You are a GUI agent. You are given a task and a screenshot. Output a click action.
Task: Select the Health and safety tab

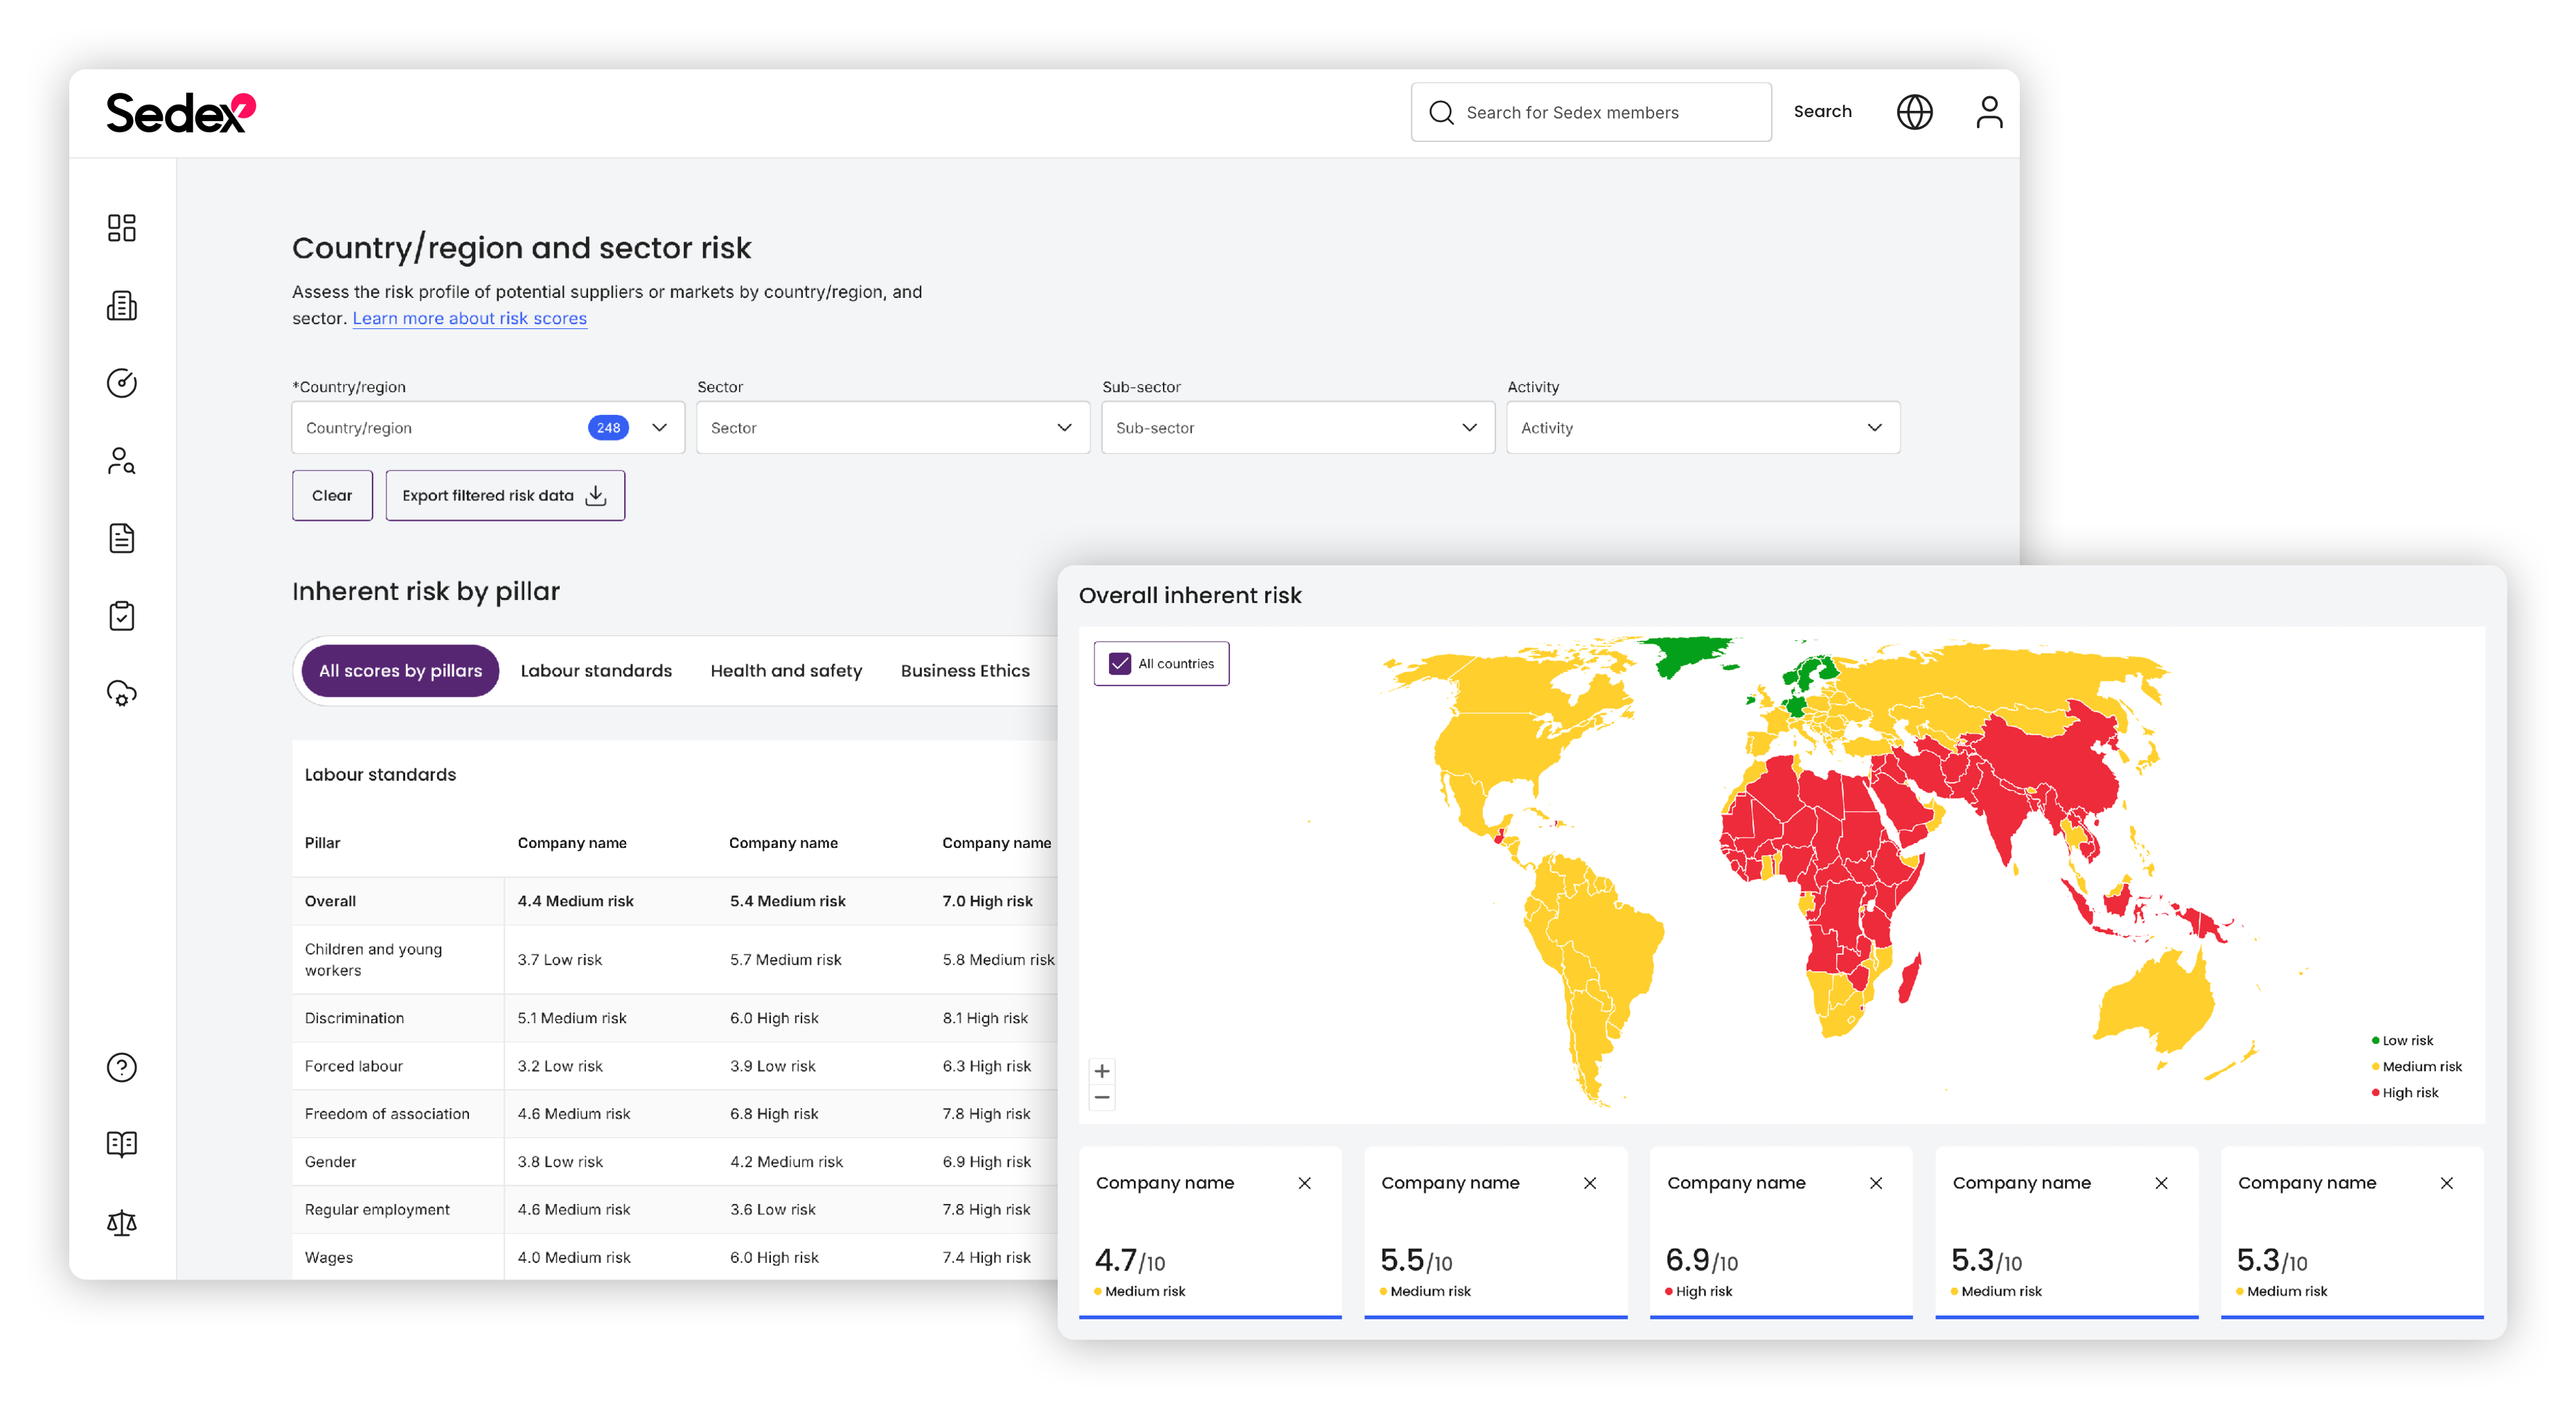[786, 670]
